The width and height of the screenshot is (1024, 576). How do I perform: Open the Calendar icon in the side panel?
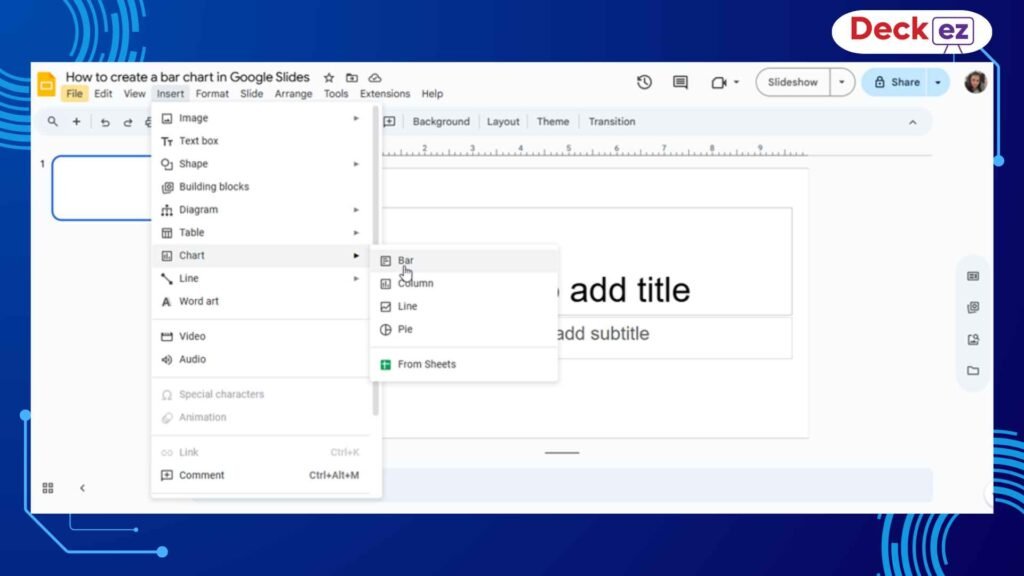point(973,276)
